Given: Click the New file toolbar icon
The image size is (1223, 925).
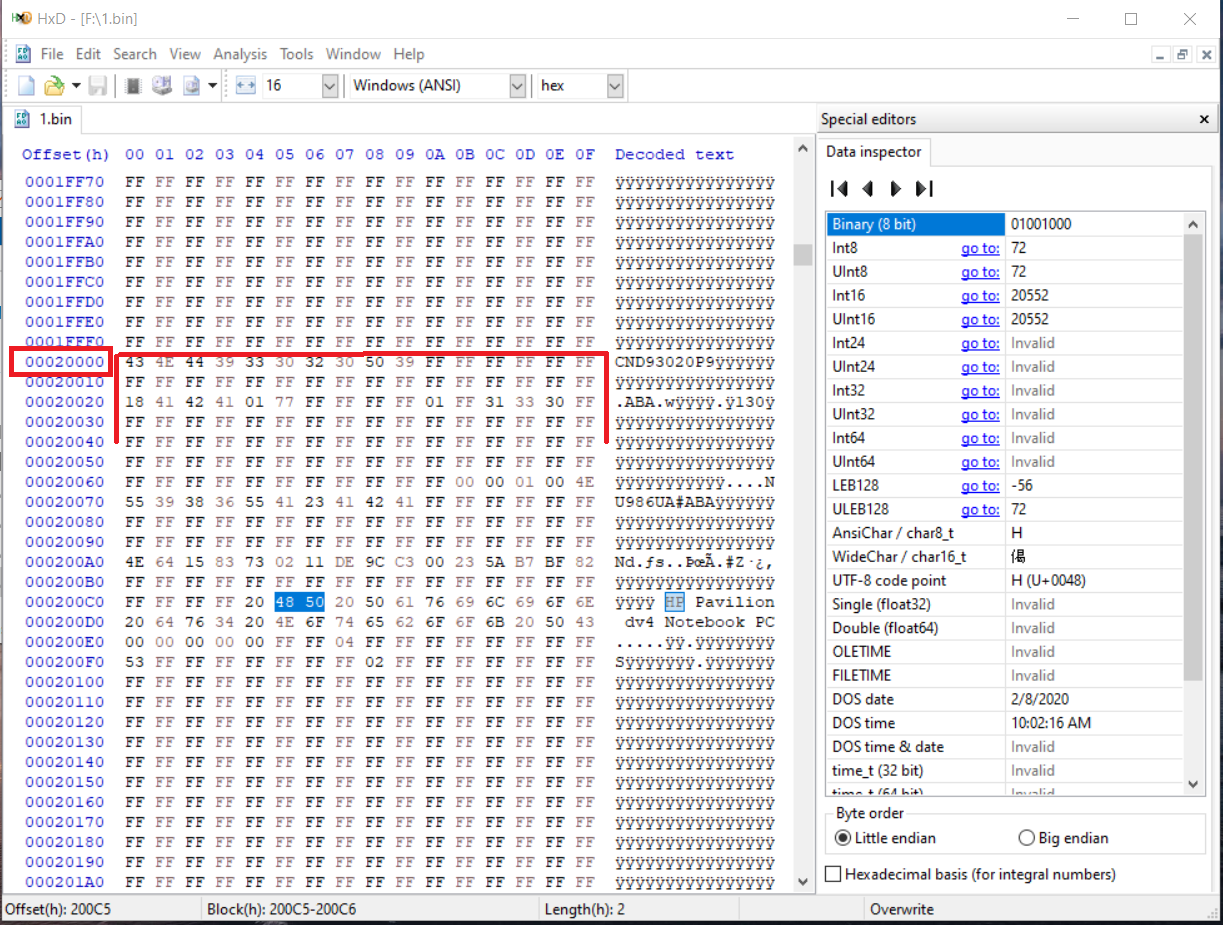Looking at the screenshot, I should 26,86.
